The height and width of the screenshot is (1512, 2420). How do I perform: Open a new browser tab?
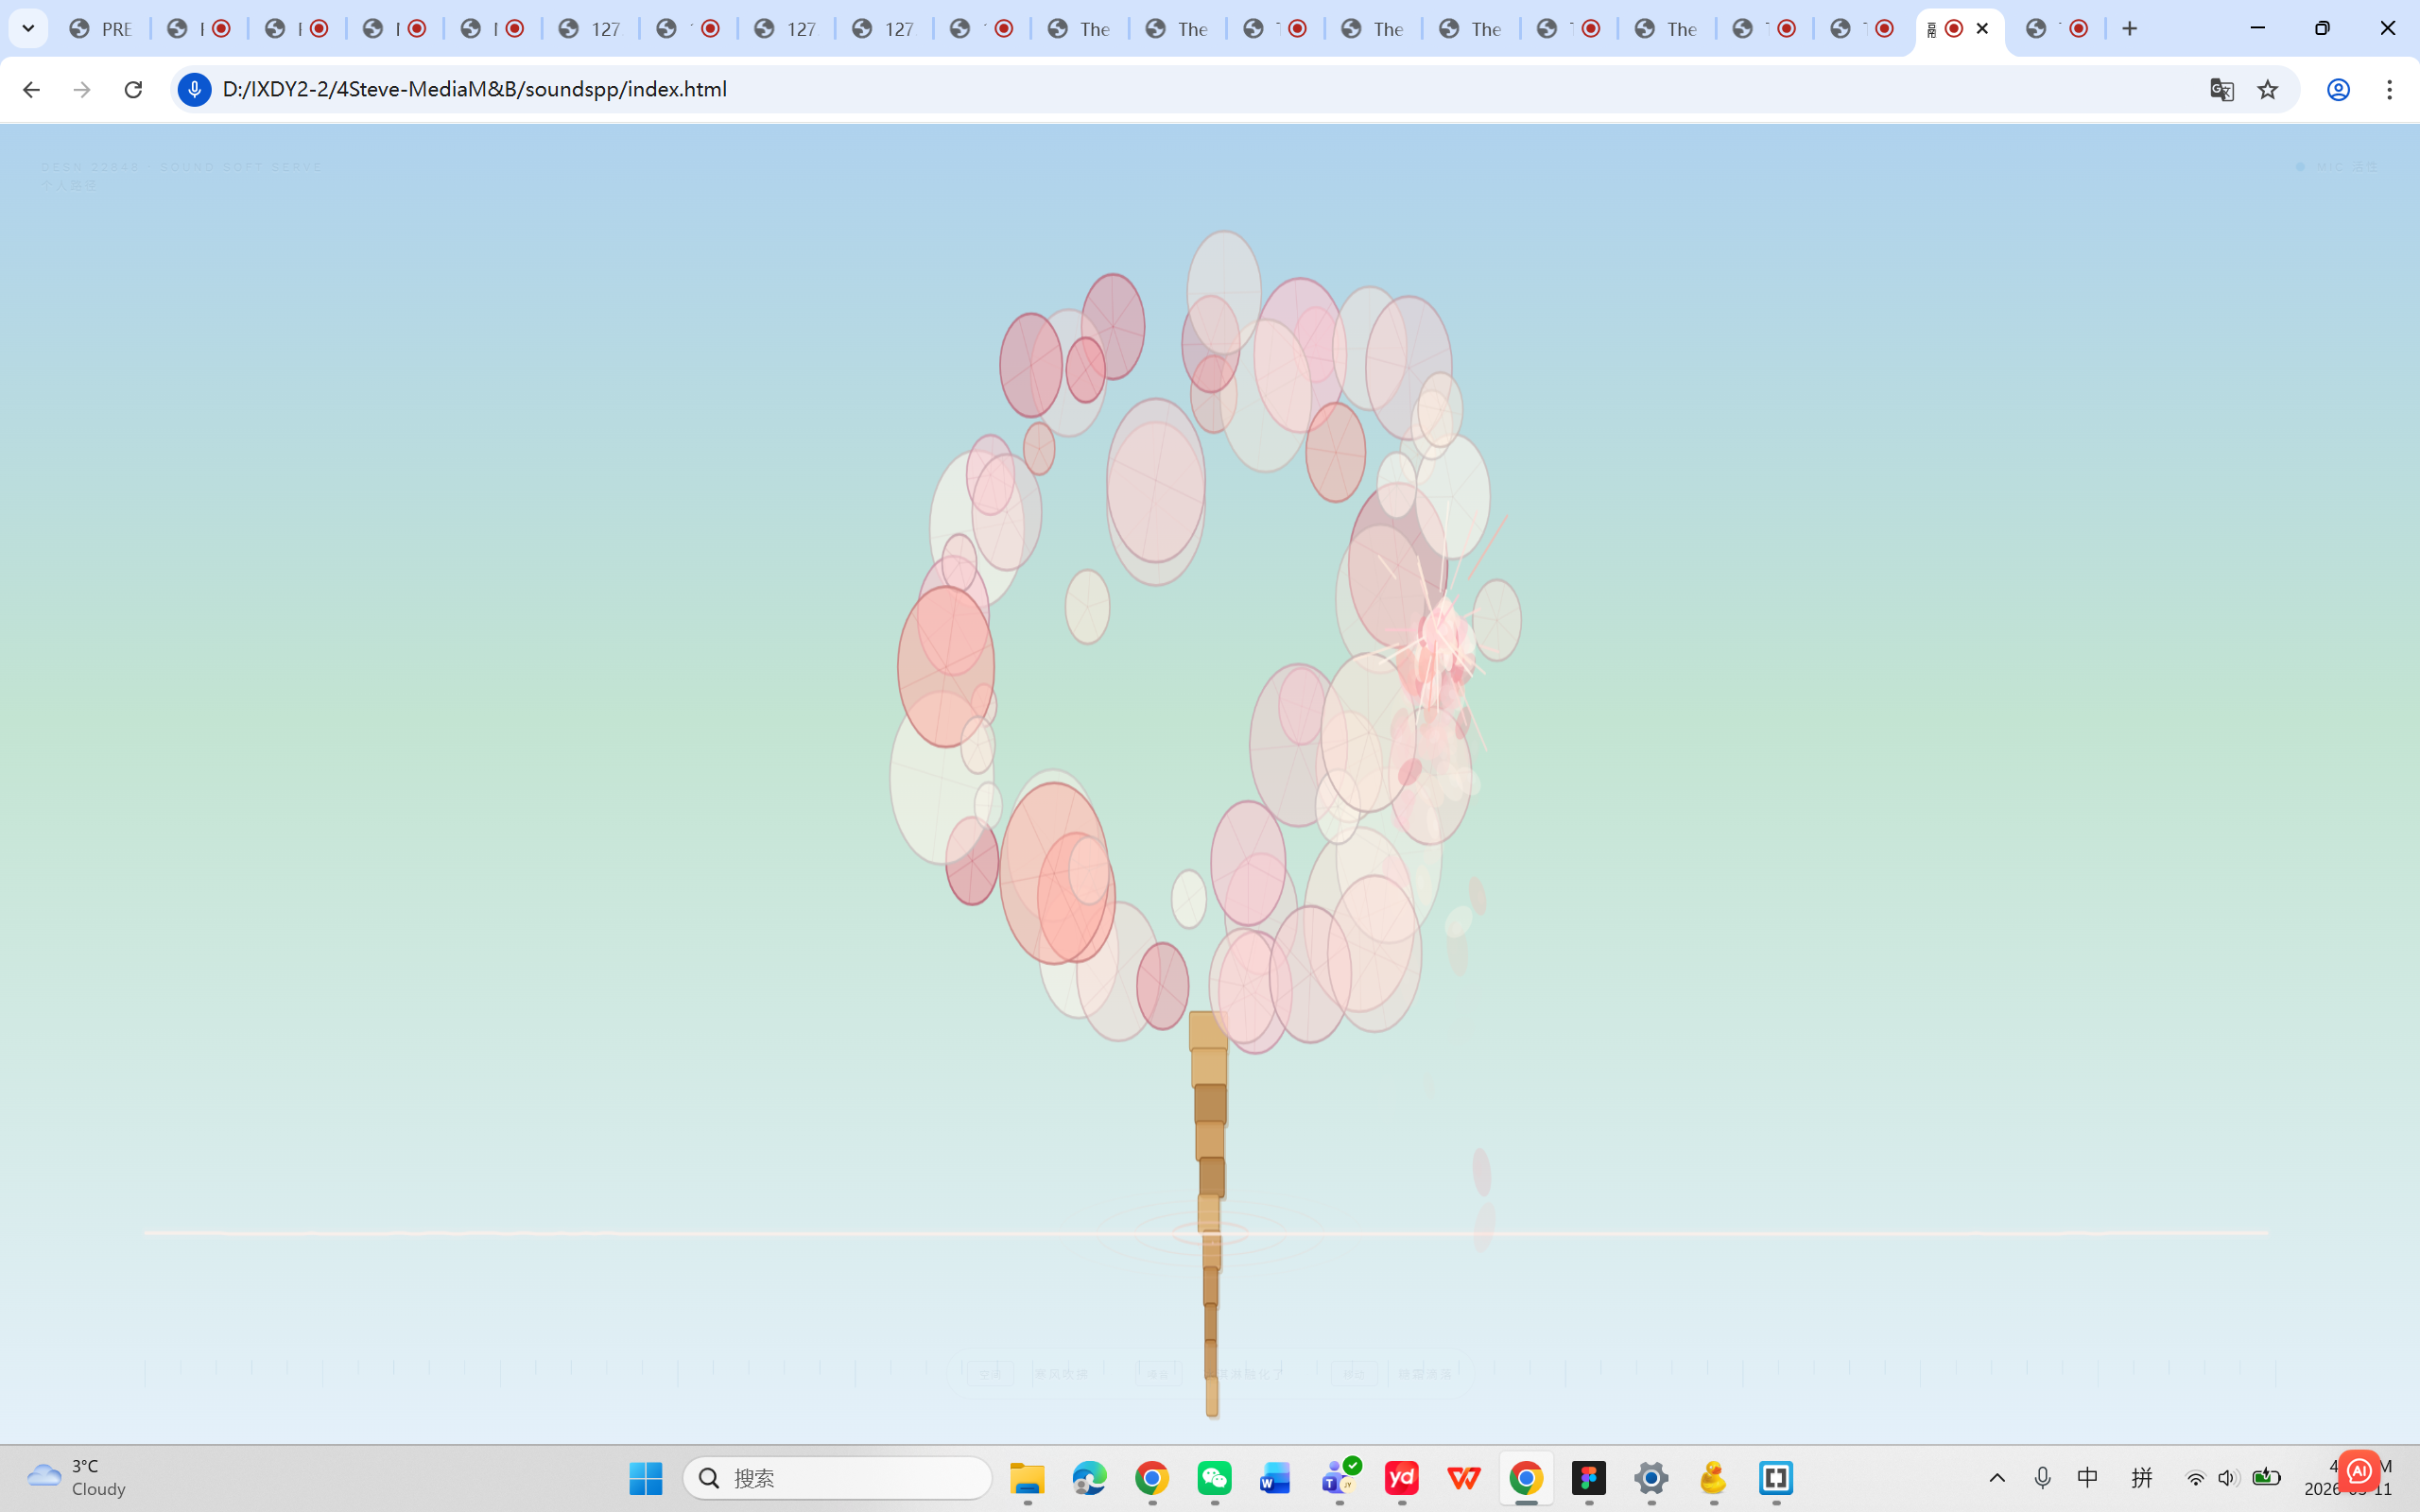click(x=2129, y=29)
